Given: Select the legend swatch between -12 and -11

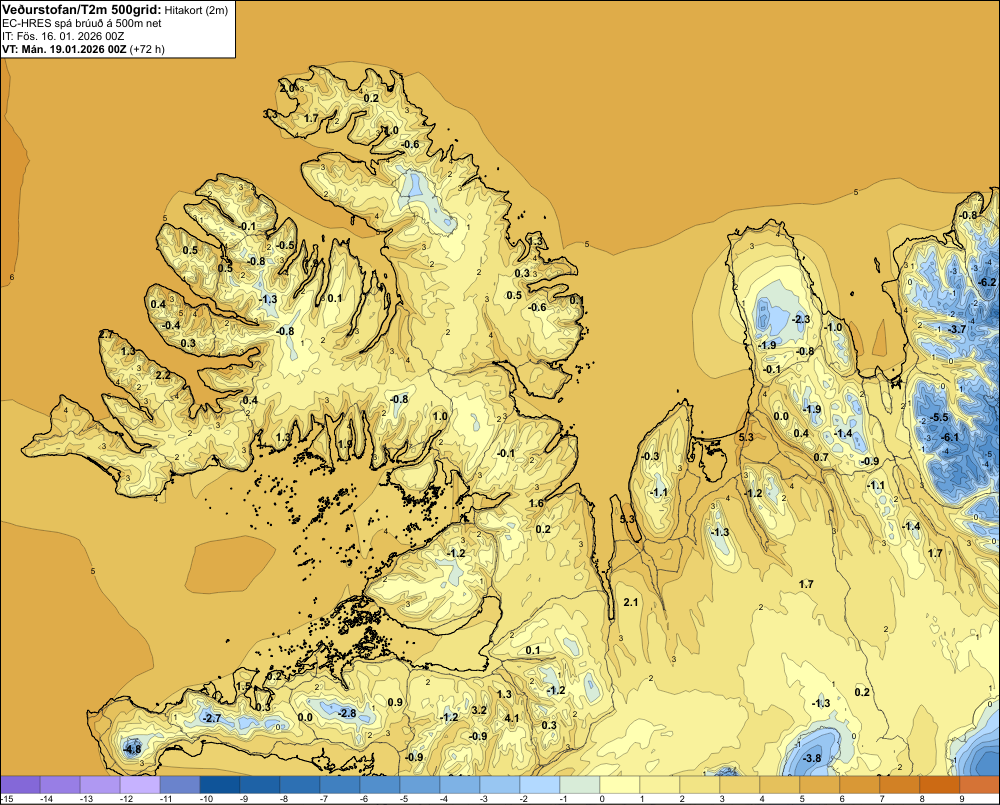Looking at the screenshot, I should tap(140, 784).
